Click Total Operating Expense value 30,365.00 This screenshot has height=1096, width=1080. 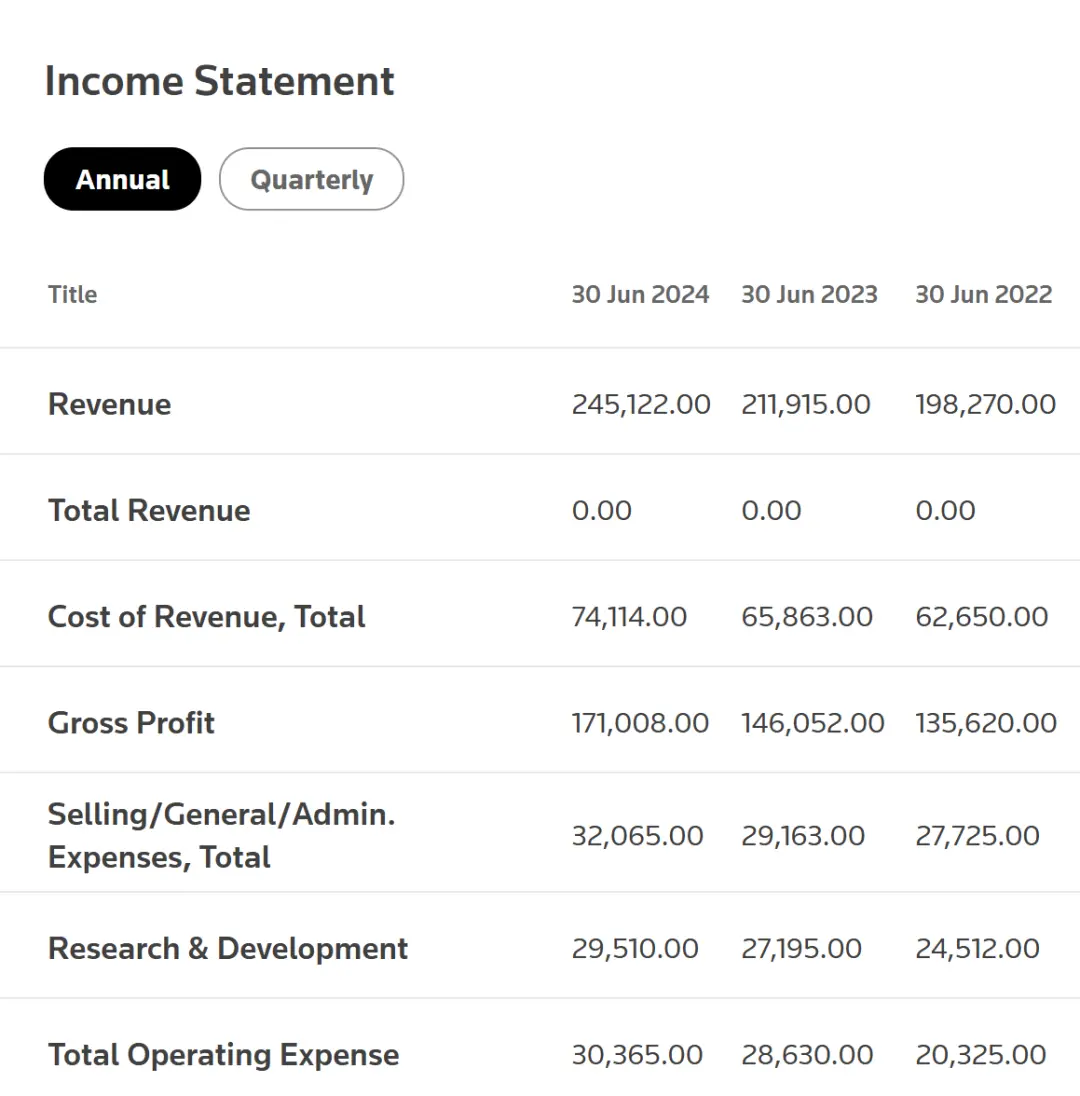click(x=637, y=1055)
